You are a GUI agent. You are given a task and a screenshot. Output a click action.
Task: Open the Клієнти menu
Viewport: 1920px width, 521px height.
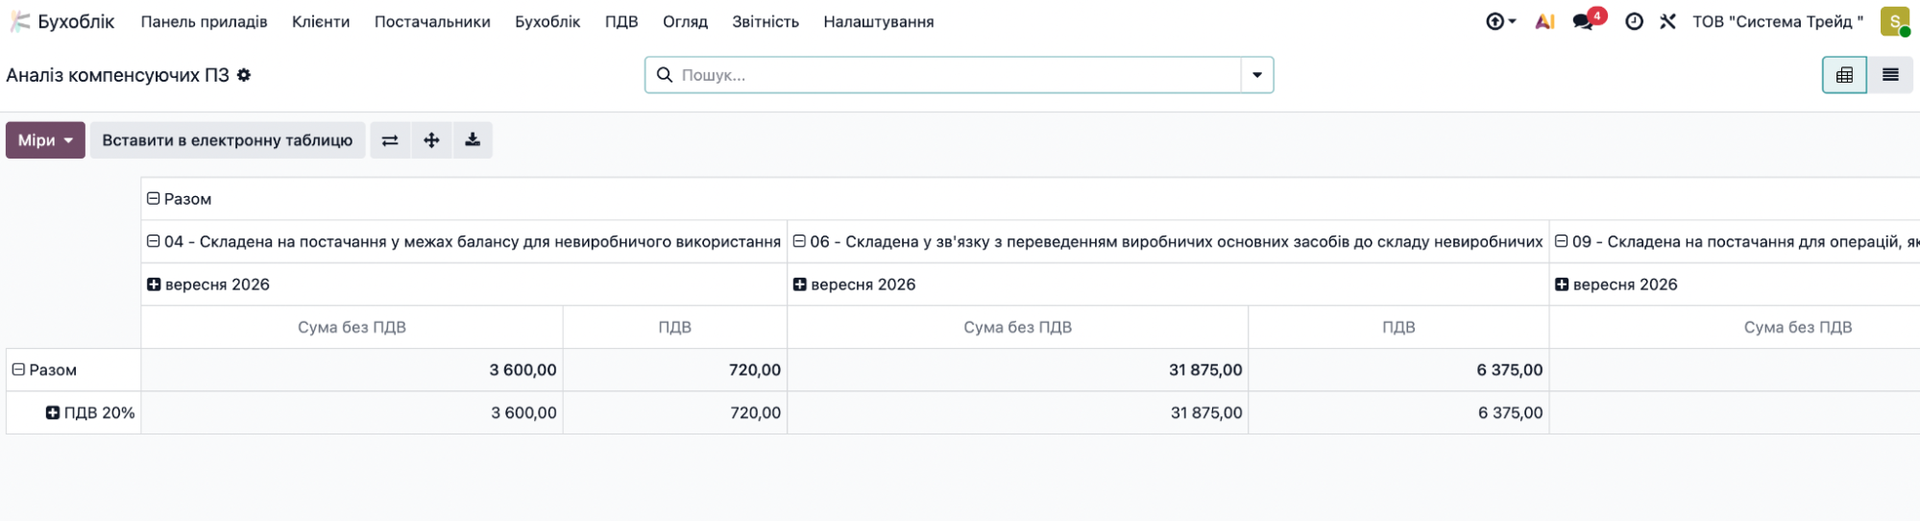[x=321, y=21]
